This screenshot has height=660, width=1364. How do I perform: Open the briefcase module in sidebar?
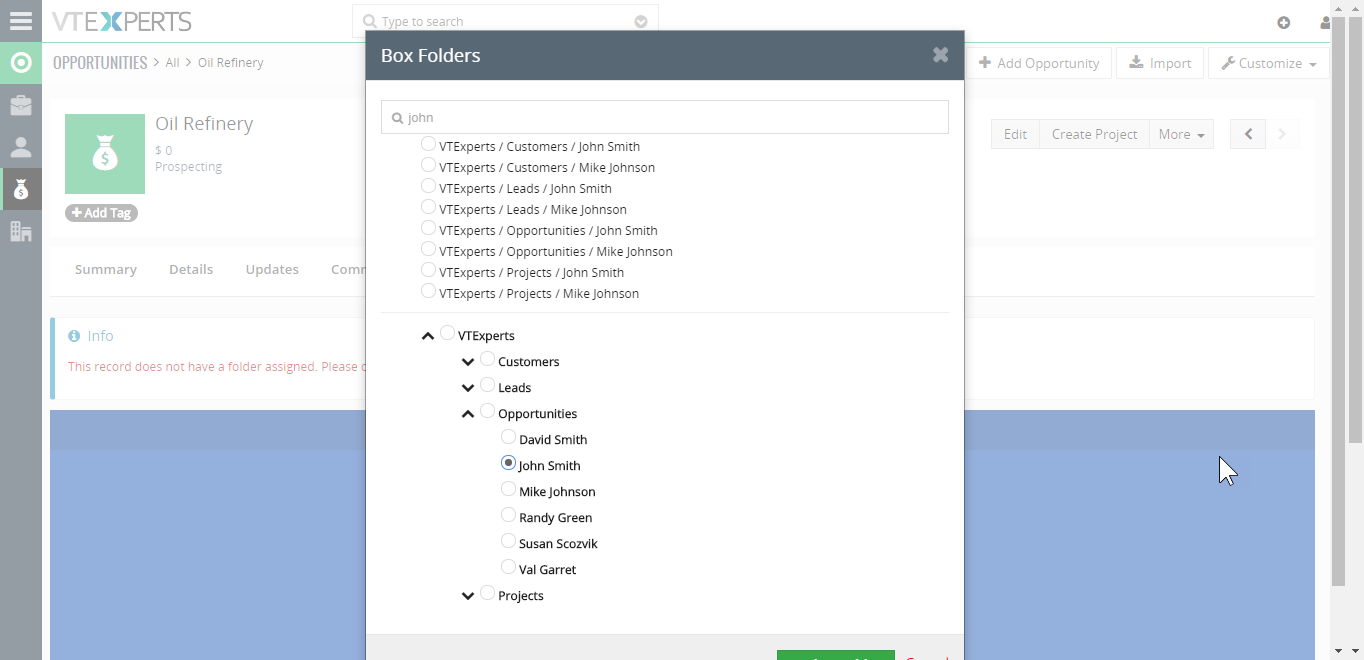pyautogui.click(x=20, y=105)
